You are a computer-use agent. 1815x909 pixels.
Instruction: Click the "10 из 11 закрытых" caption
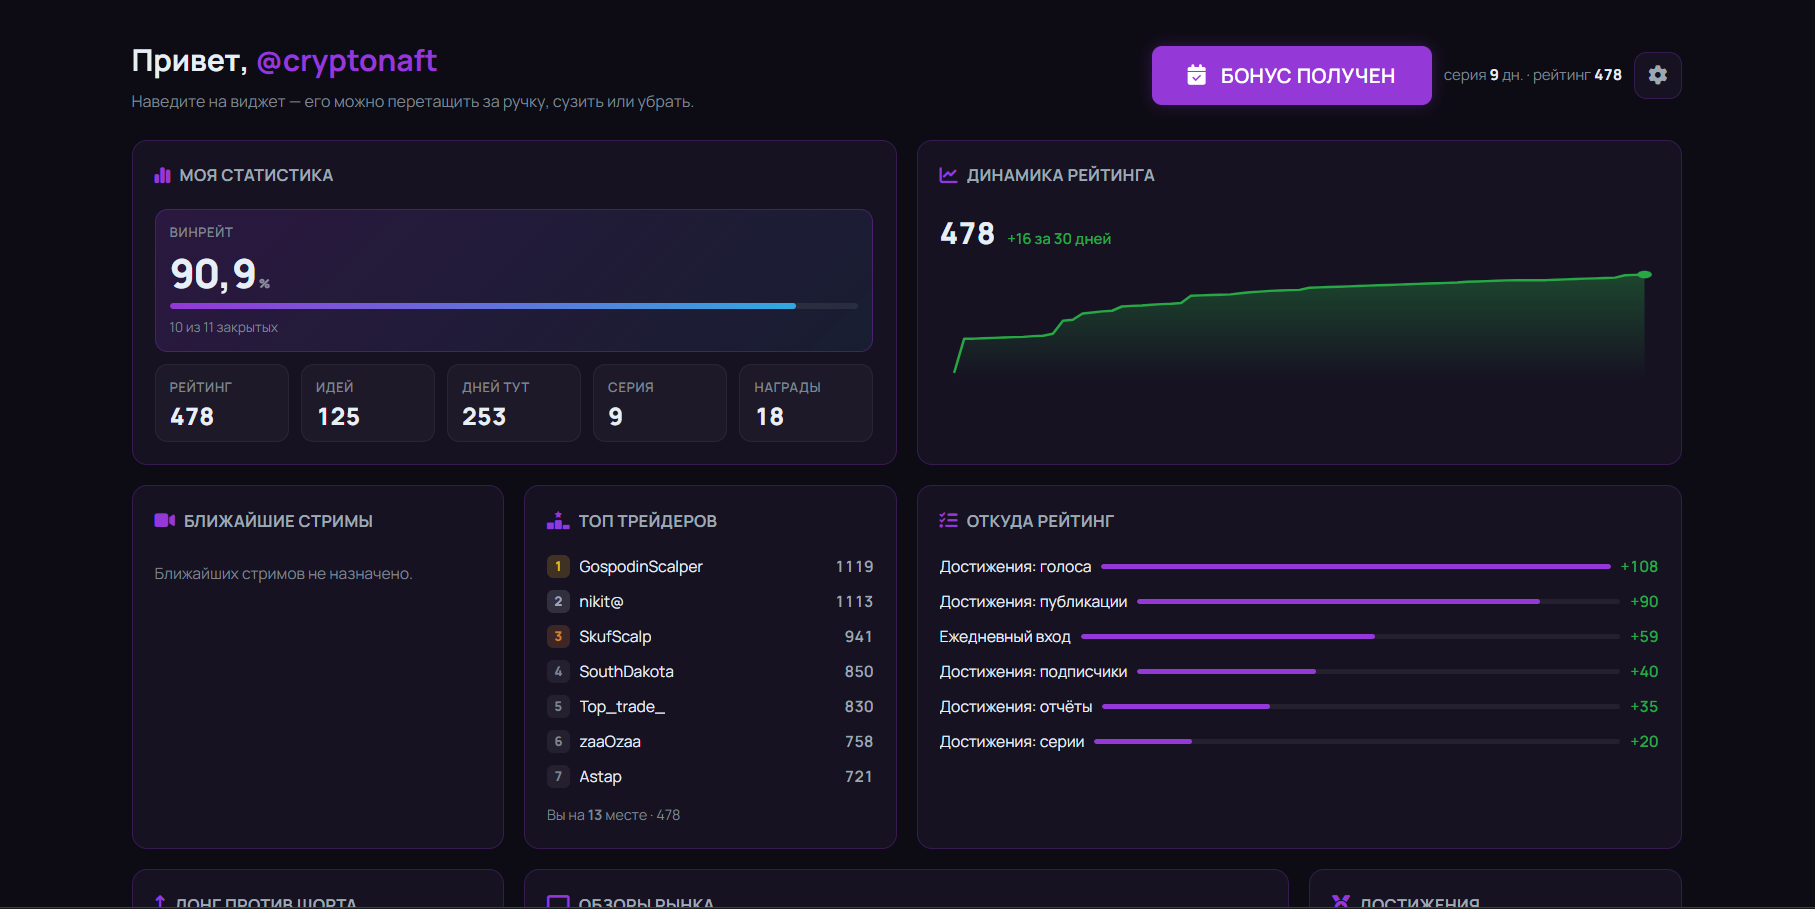pyautogui.click(x=224, y=327)
